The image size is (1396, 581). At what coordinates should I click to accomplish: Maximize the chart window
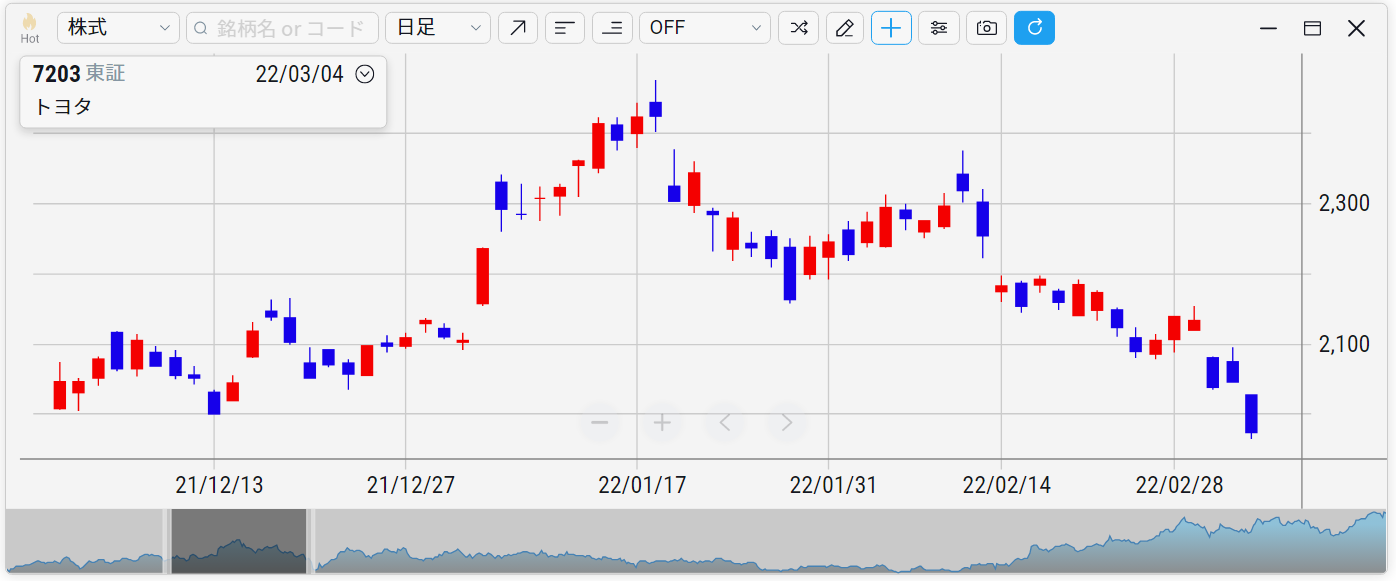pyautogui.click(x=1312, y=29)
